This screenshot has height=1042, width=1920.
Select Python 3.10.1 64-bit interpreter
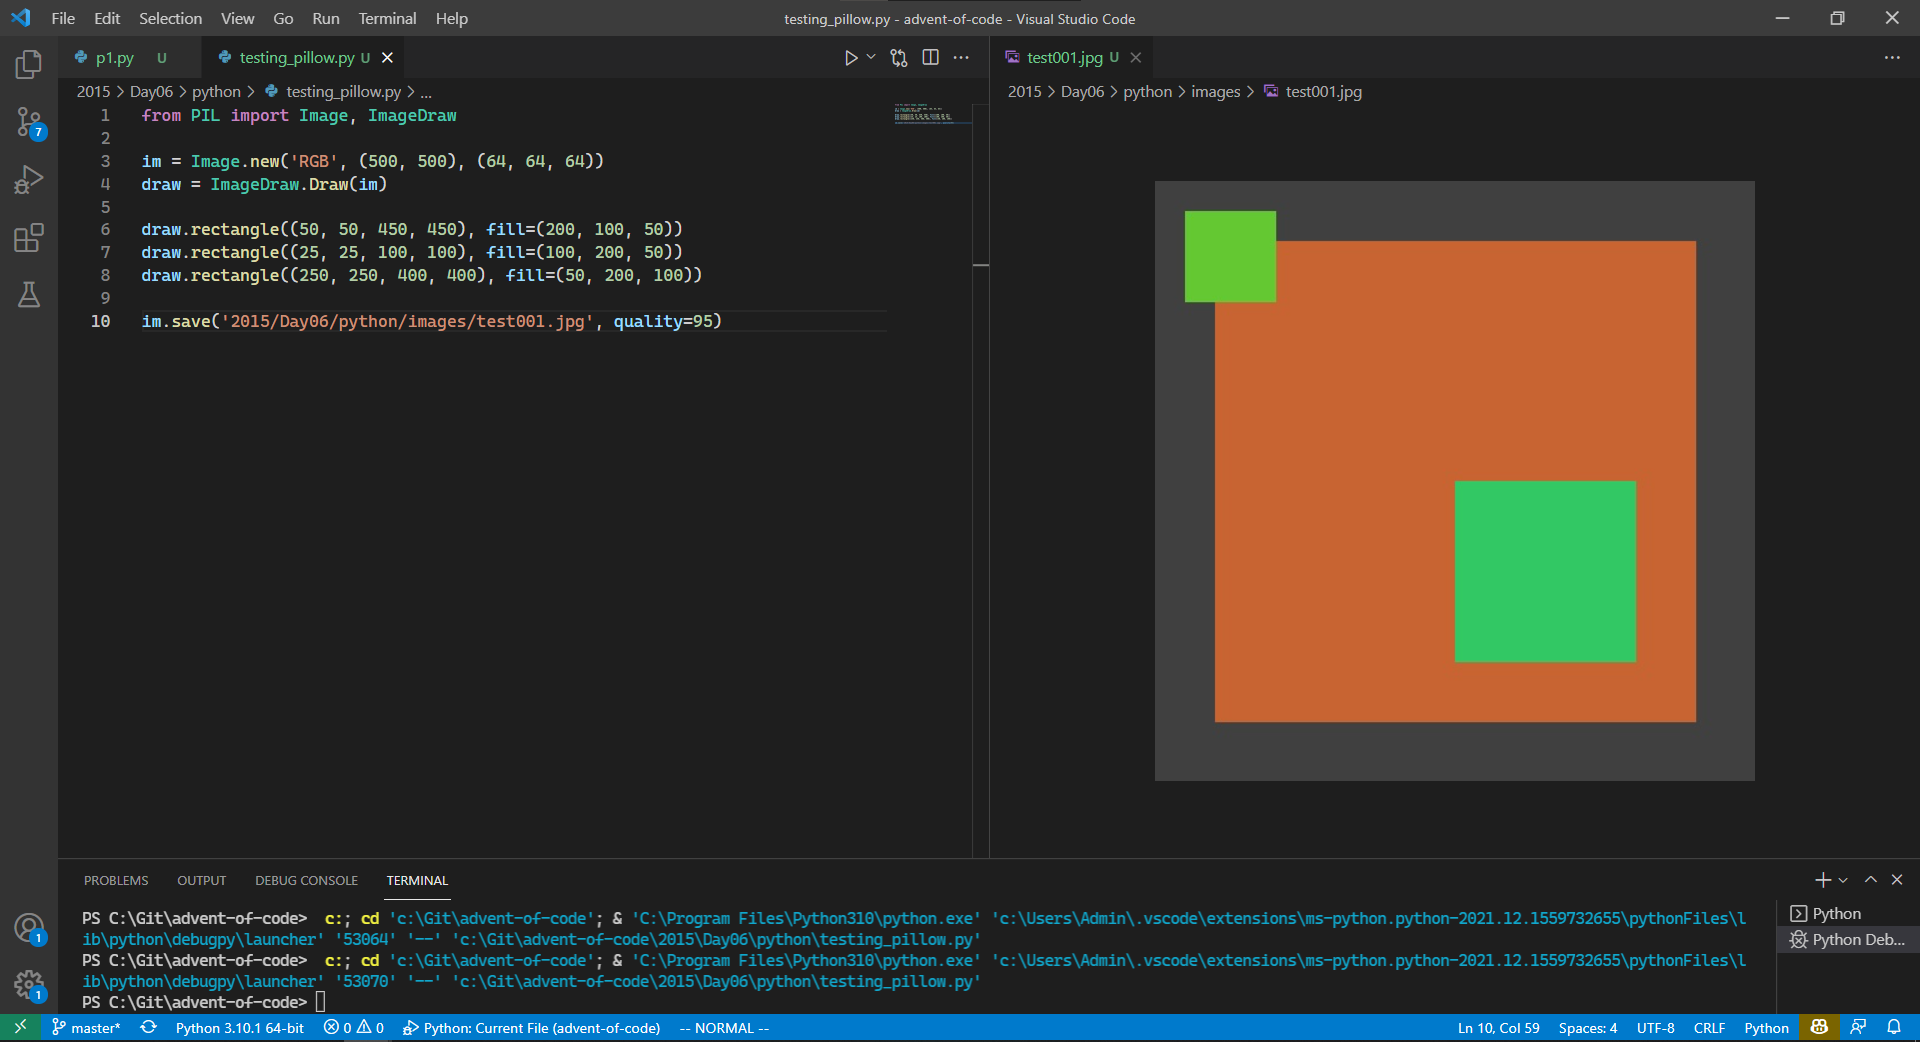pos(240,1028)
